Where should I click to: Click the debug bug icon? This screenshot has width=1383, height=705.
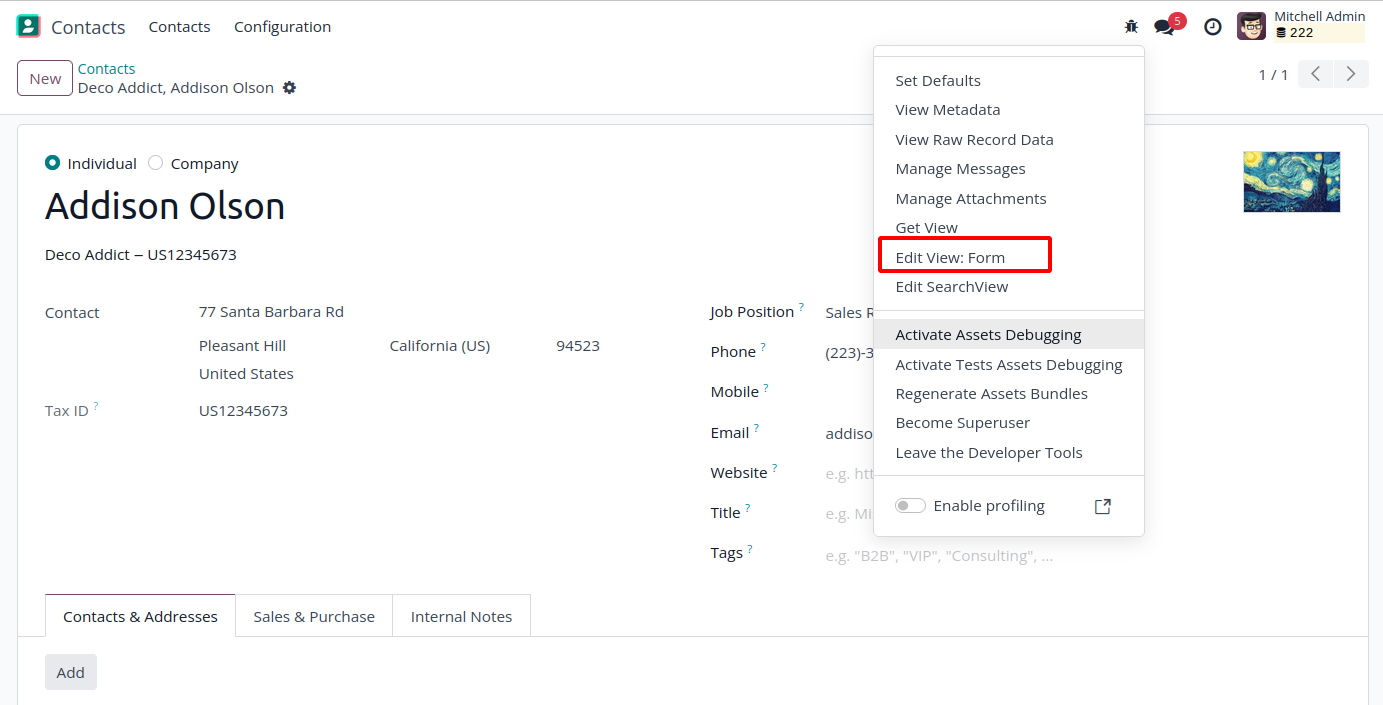(x=1131, y=27)
